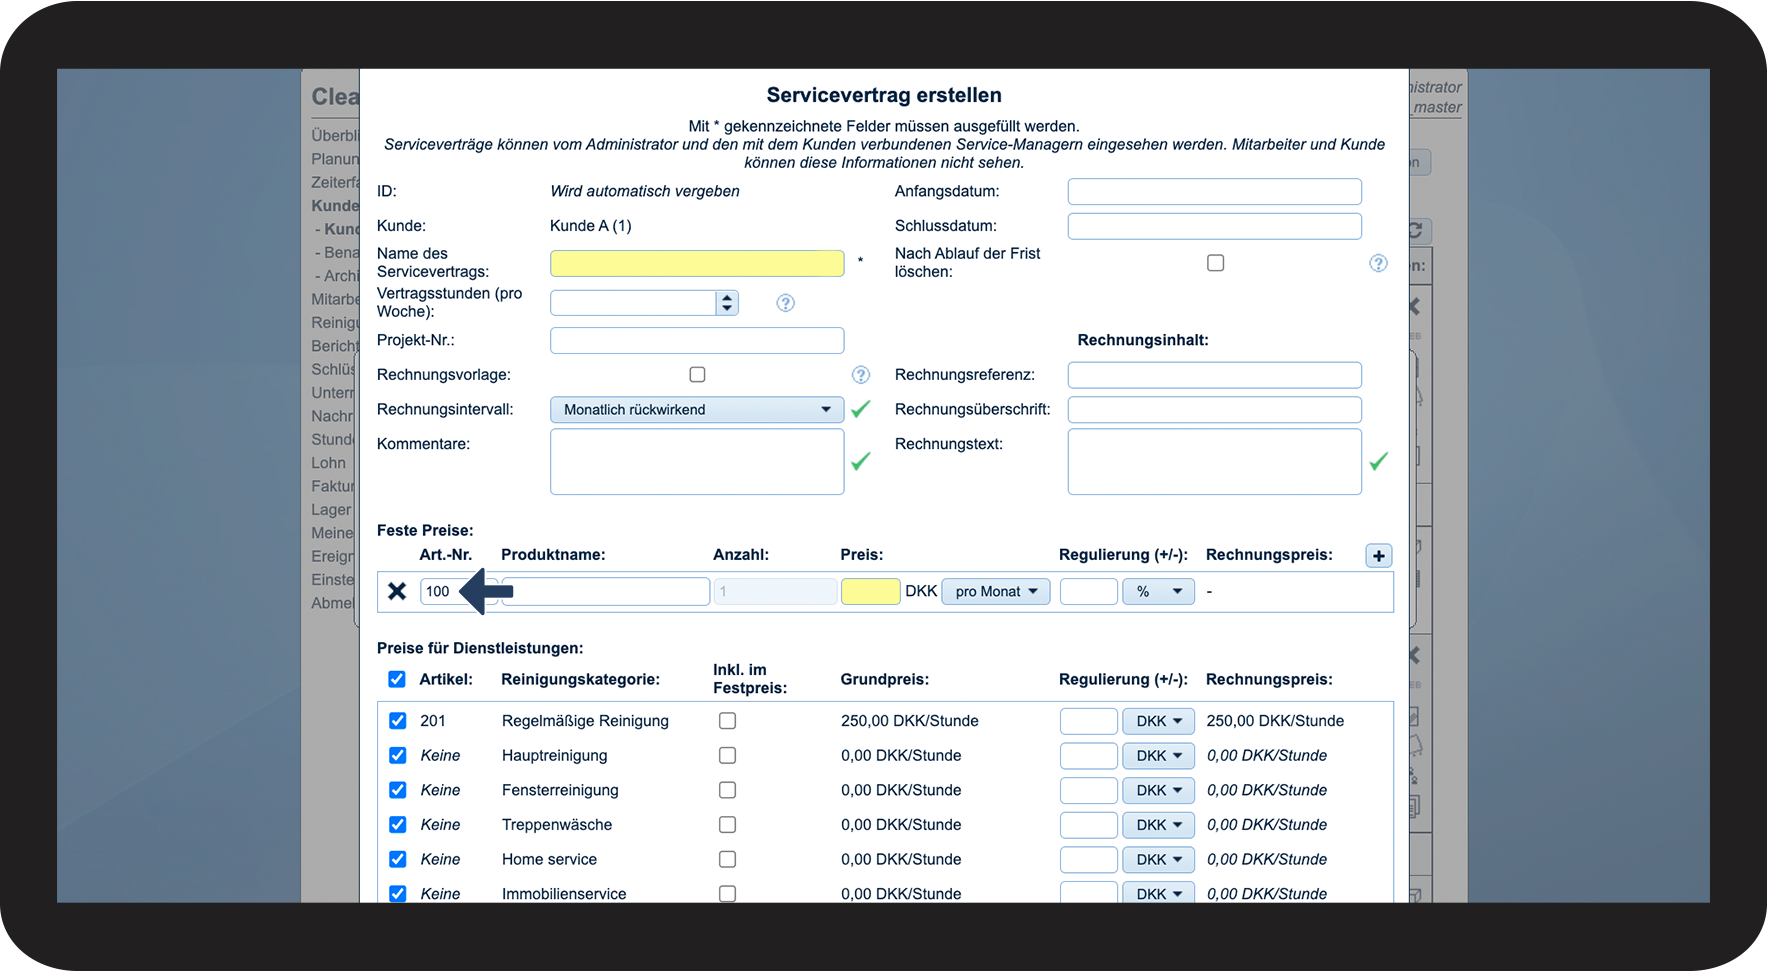Open DKK dropdown in Immobilienservice row
1767x971 pixels.
click(1158, 892)
